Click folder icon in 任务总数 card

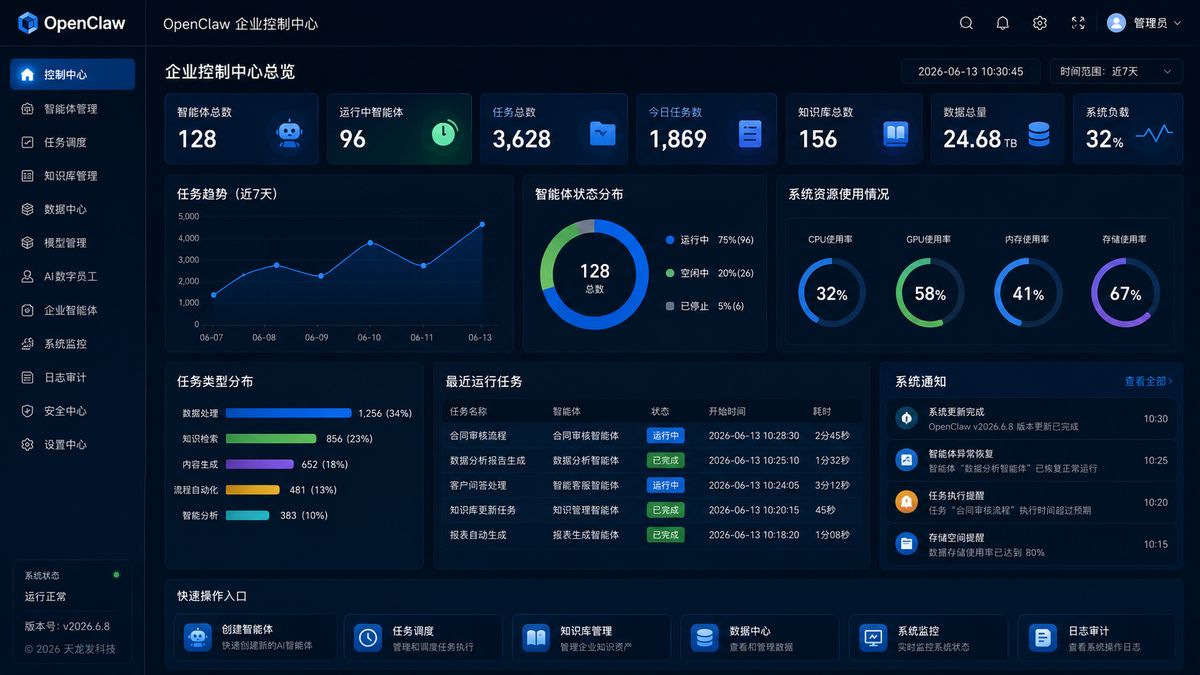tap(602, 133)
